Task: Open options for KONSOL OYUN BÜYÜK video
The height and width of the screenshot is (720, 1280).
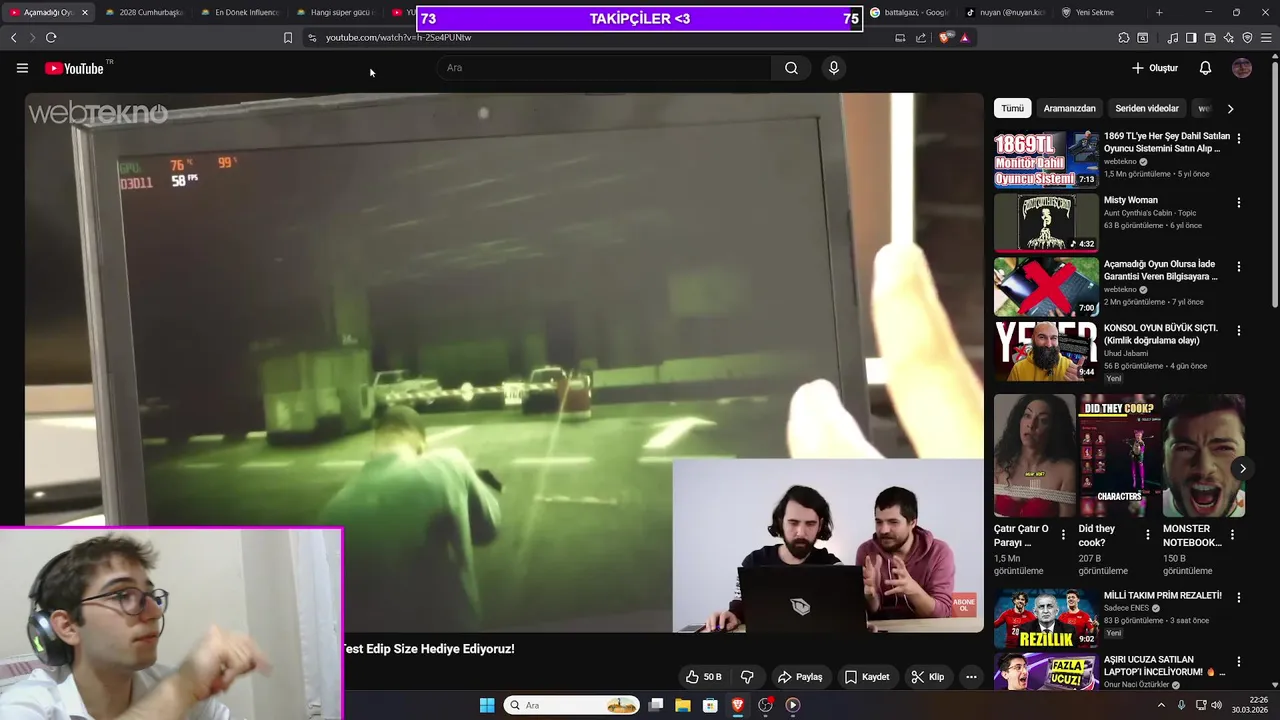Action: pos(1239,330)
